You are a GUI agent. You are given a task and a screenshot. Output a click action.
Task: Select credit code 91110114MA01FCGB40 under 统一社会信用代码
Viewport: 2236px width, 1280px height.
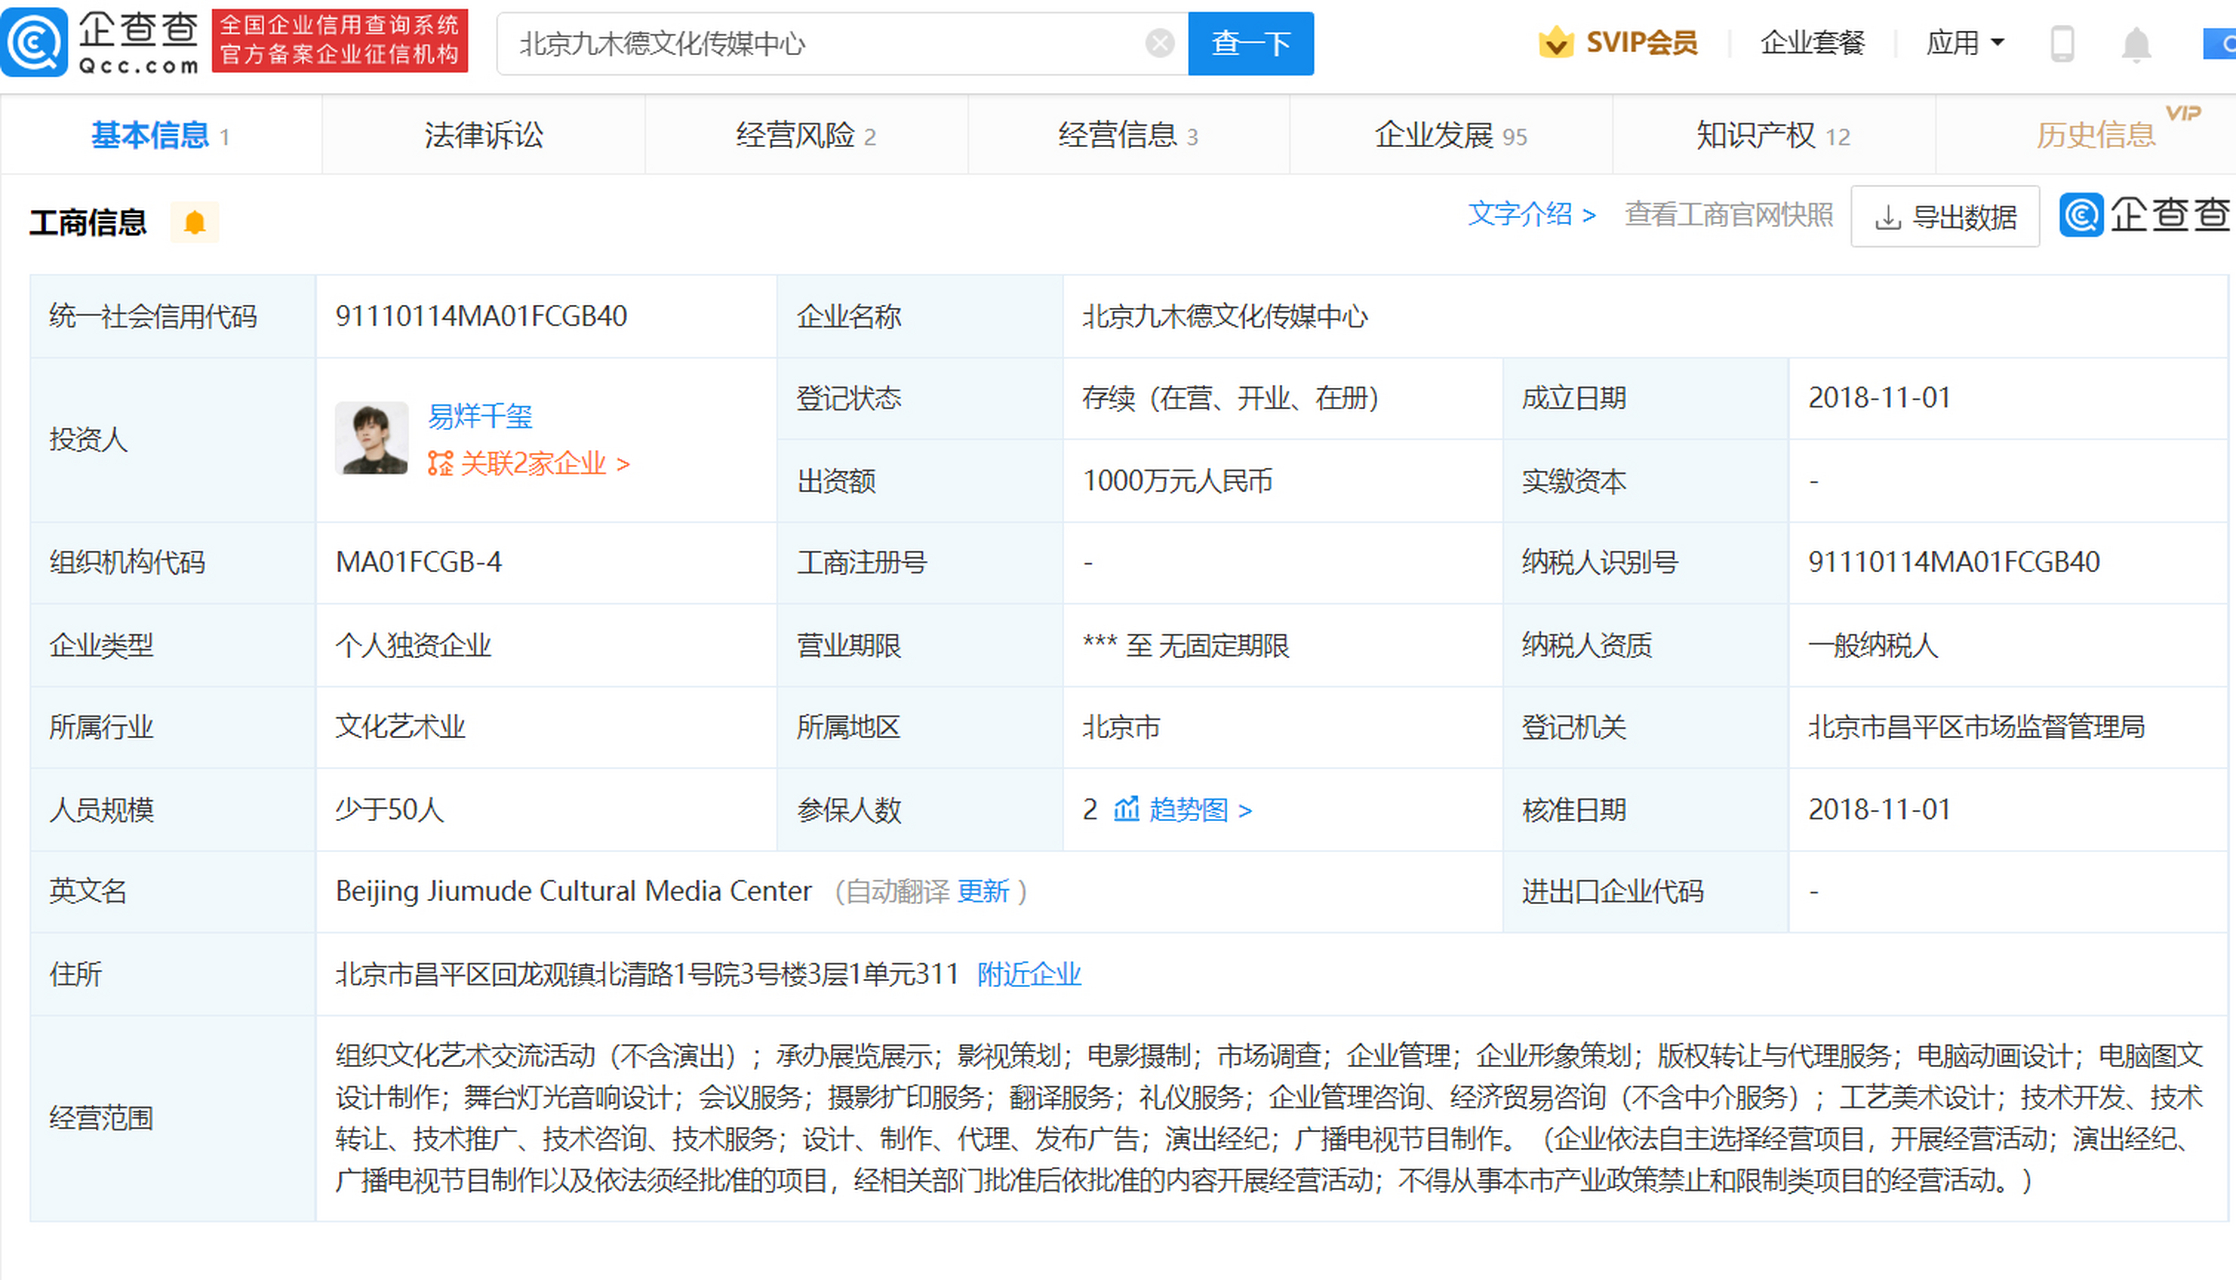(481, 316)
